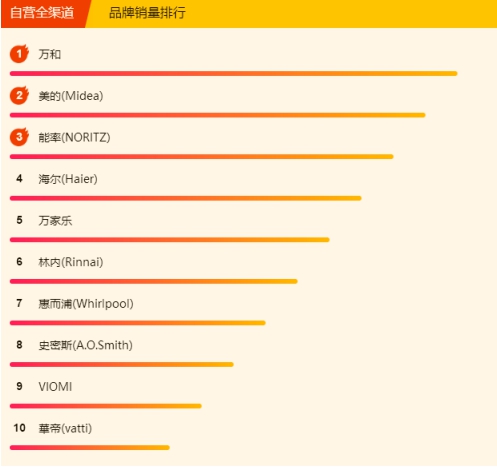
Task: Select the 品牌销量排行 tab
Action: click(147, 13)
